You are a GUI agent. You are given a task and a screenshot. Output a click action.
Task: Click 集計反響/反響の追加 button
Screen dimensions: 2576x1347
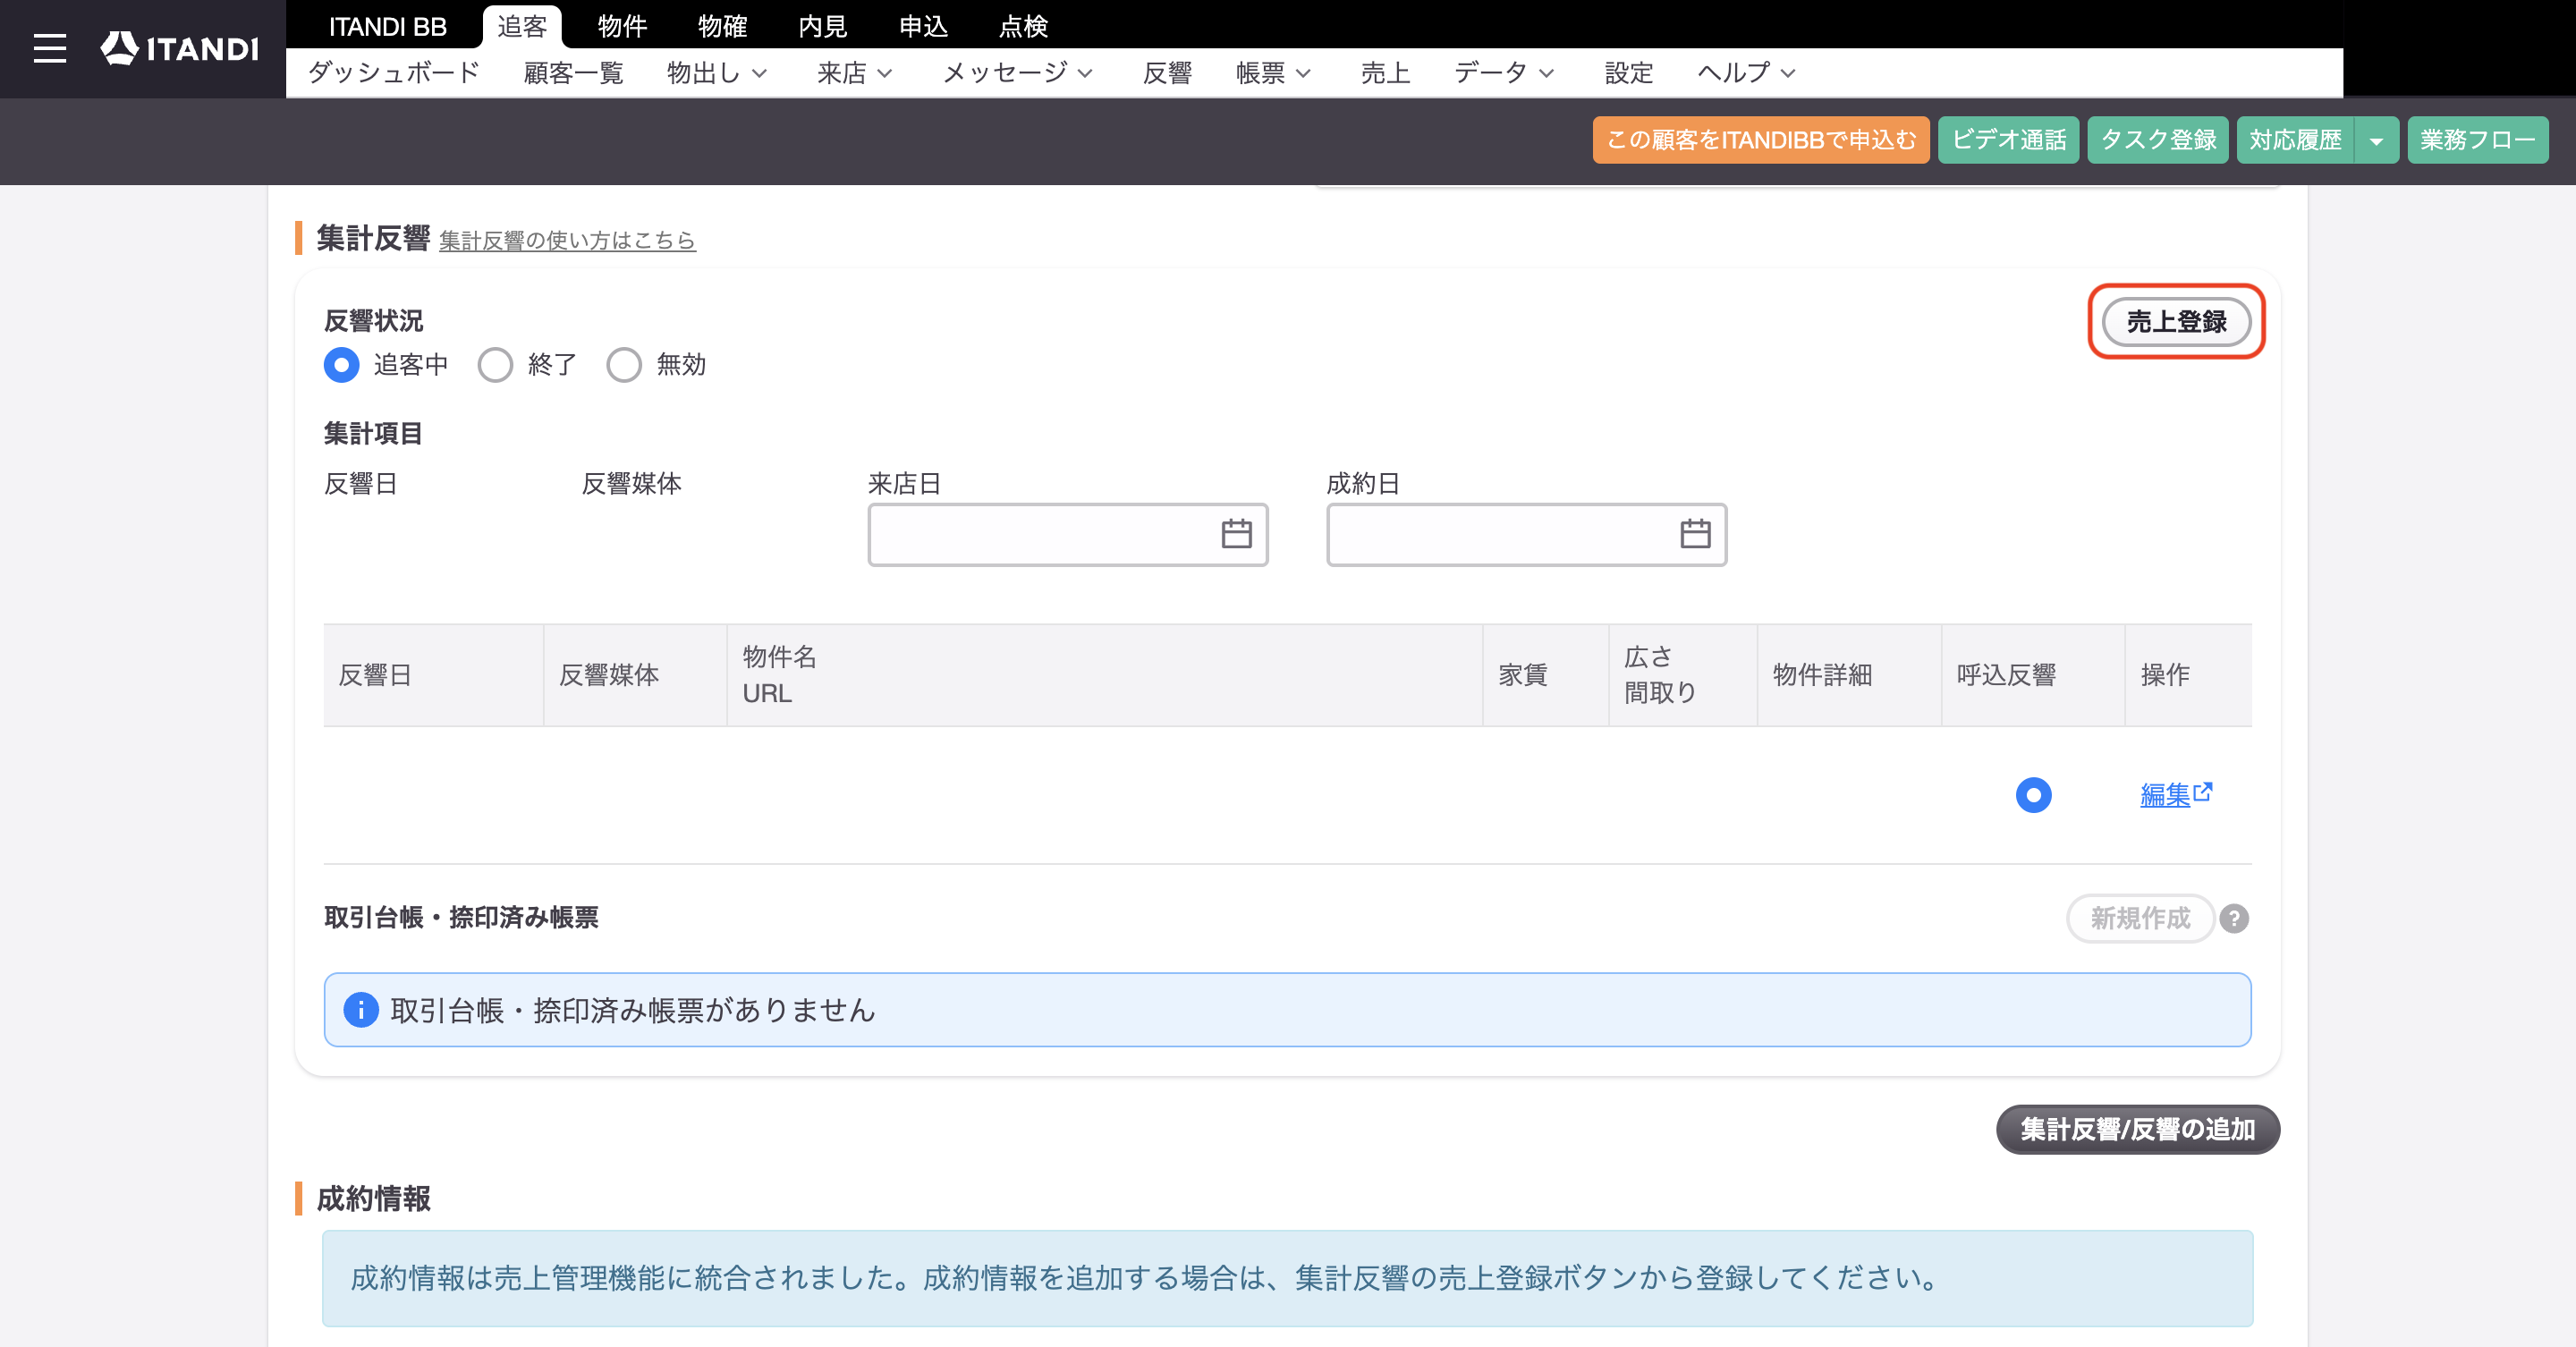[x=2138, y=1129]
